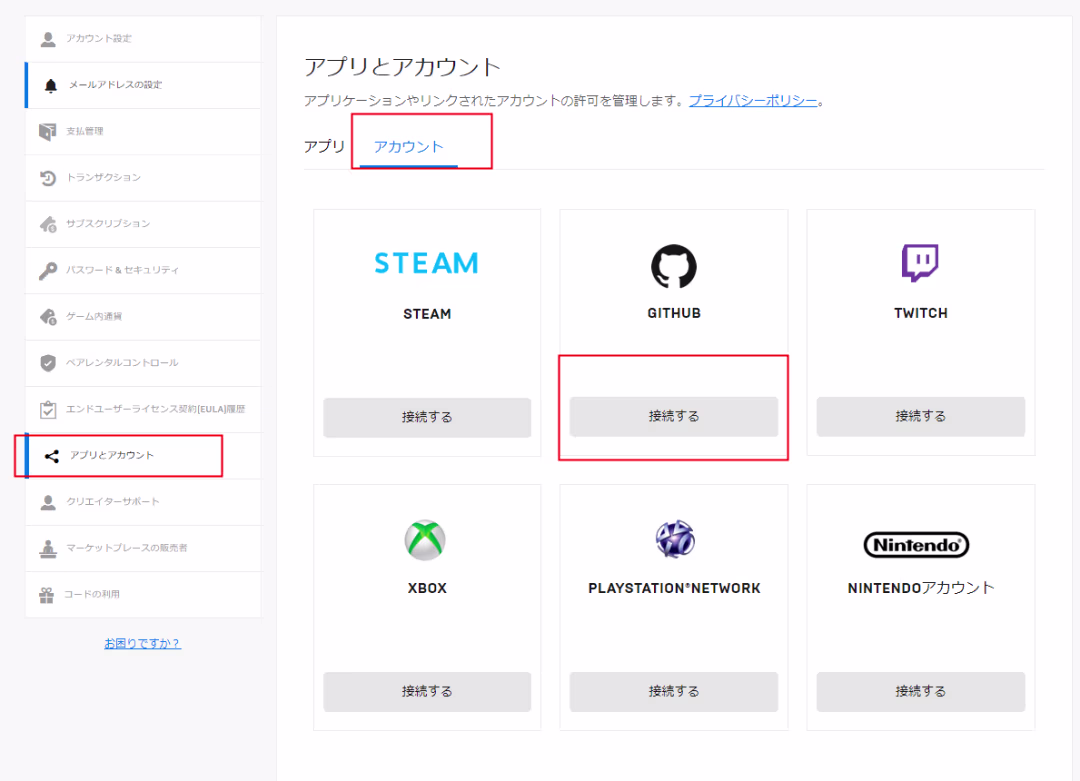Viewport: 1080px width, 781px height.
Task: Click the in-game currency icon
Action: pos(48,317)
